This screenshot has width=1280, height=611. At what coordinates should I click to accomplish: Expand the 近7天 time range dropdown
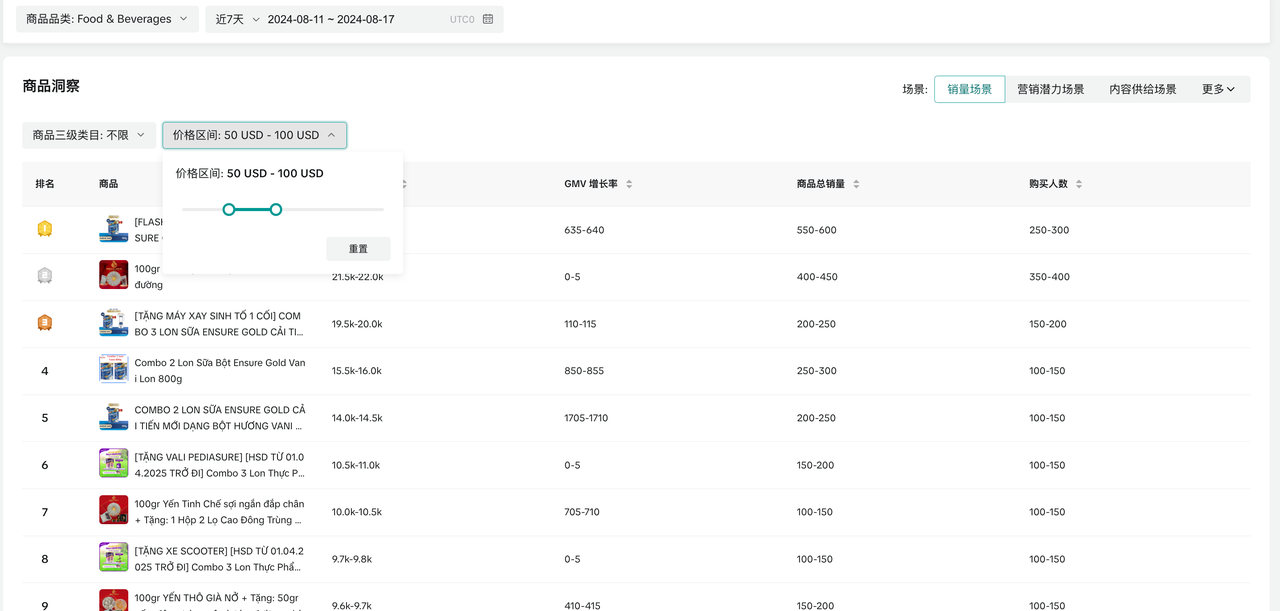237,19
